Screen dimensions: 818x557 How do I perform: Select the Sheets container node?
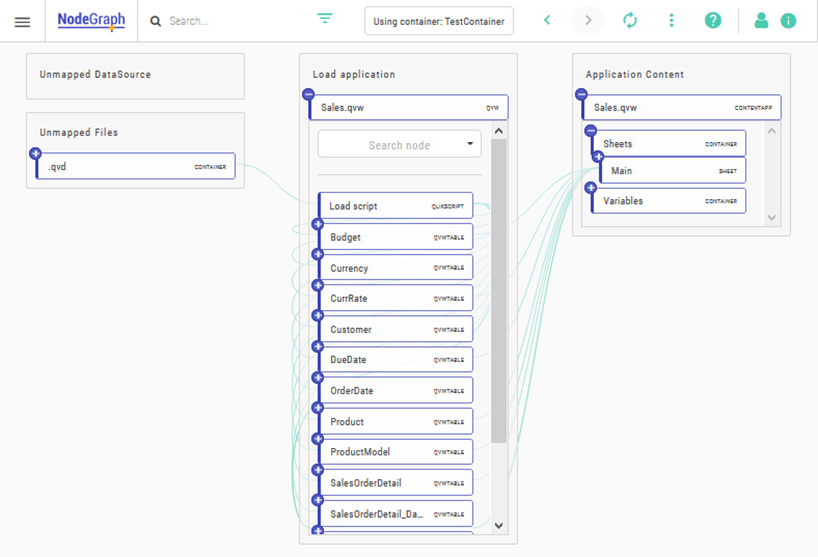(669, 143)
